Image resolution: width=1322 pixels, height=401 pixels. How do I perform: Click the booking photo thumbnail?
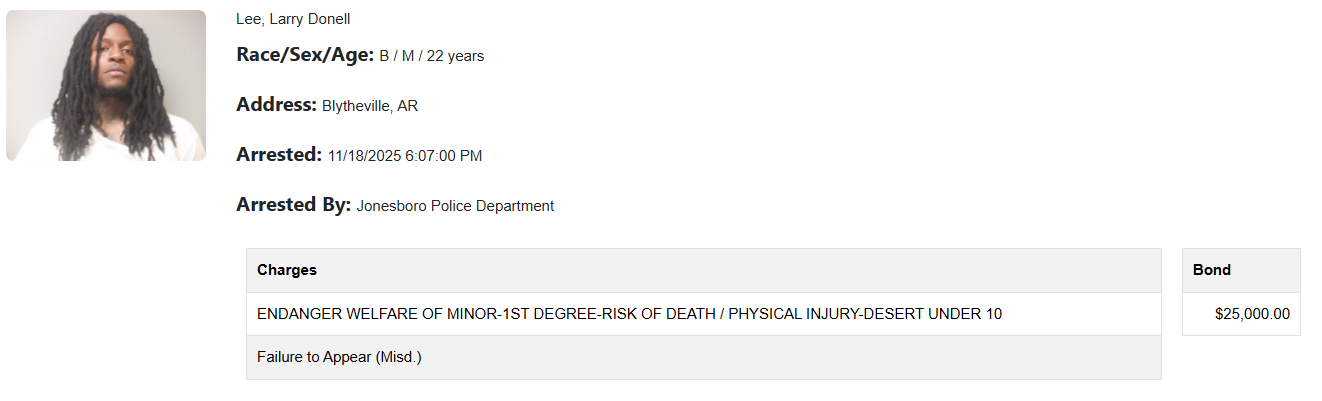point(106,86)
